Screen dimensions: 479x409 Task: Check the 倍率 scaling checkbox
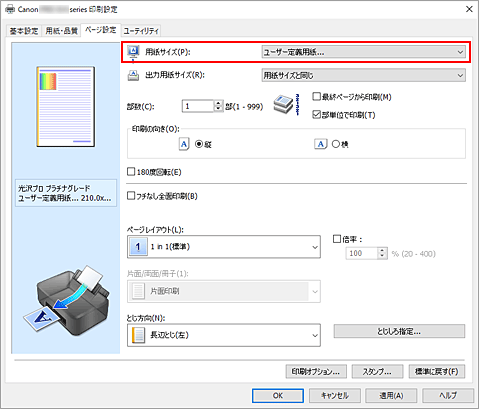pyautogui.click(x=337, y=239)
